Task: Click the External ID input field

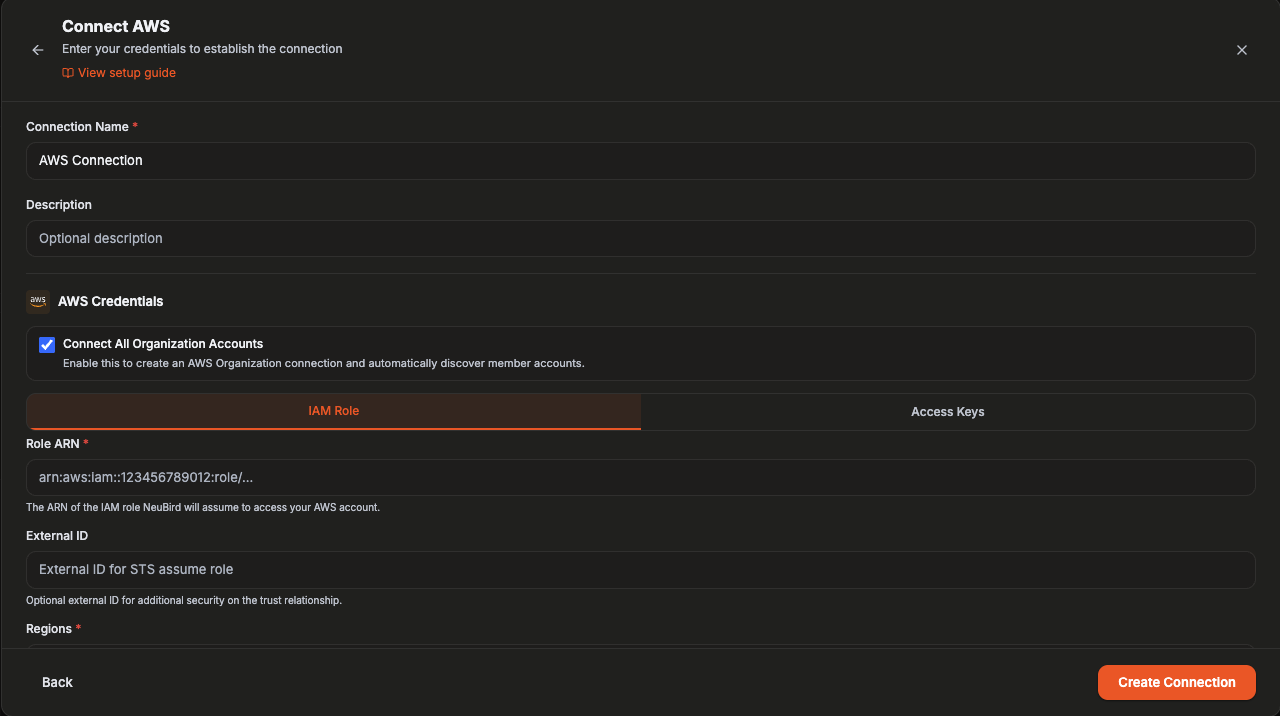Action: click(x=640, y=569)
